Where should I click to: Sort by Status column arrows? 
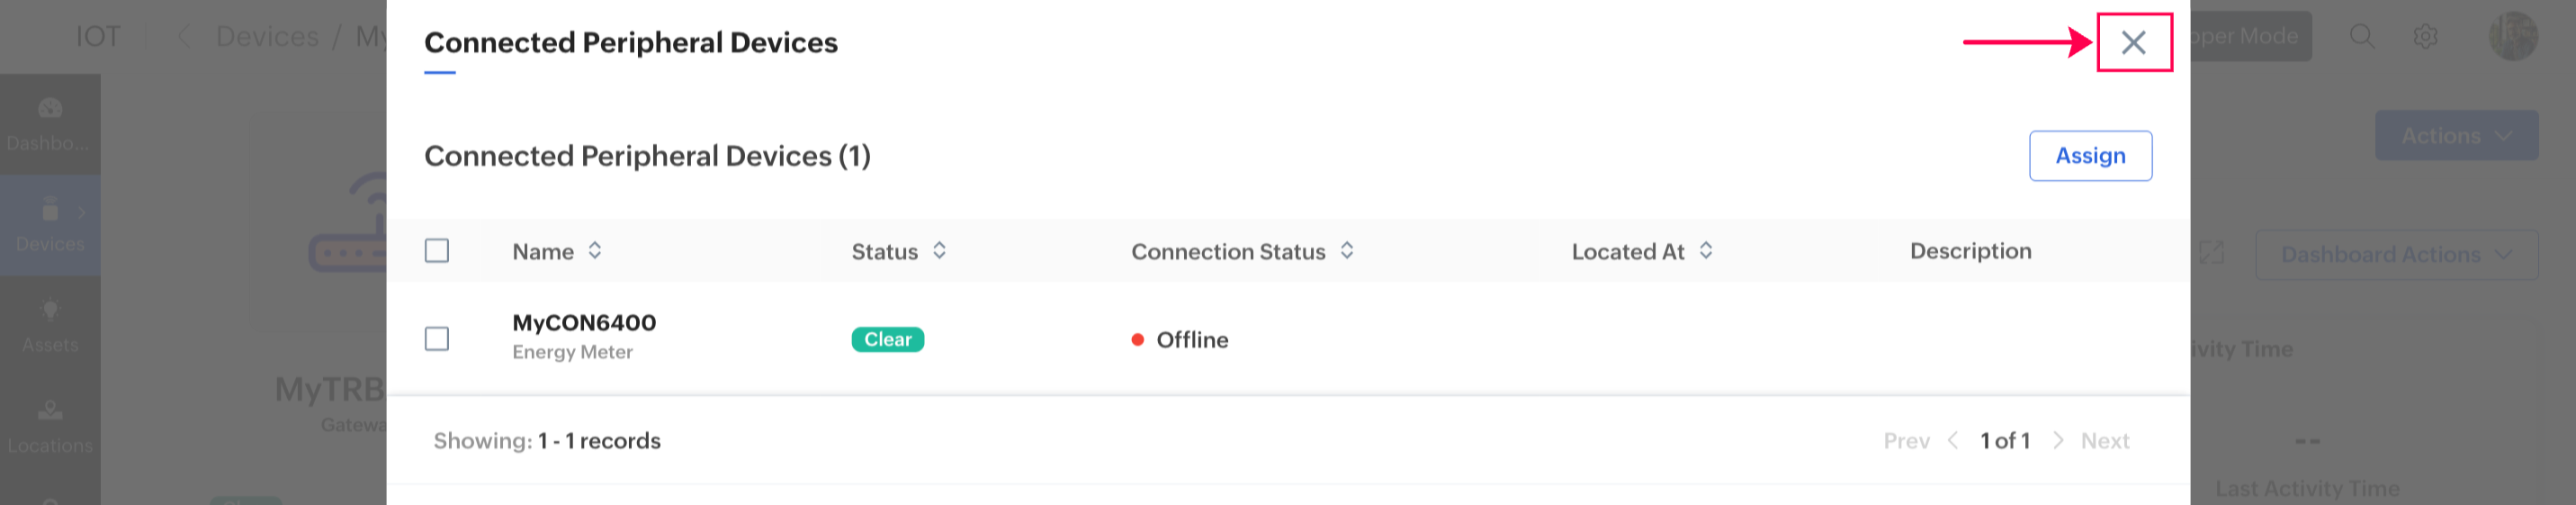(x=939, y=251)
